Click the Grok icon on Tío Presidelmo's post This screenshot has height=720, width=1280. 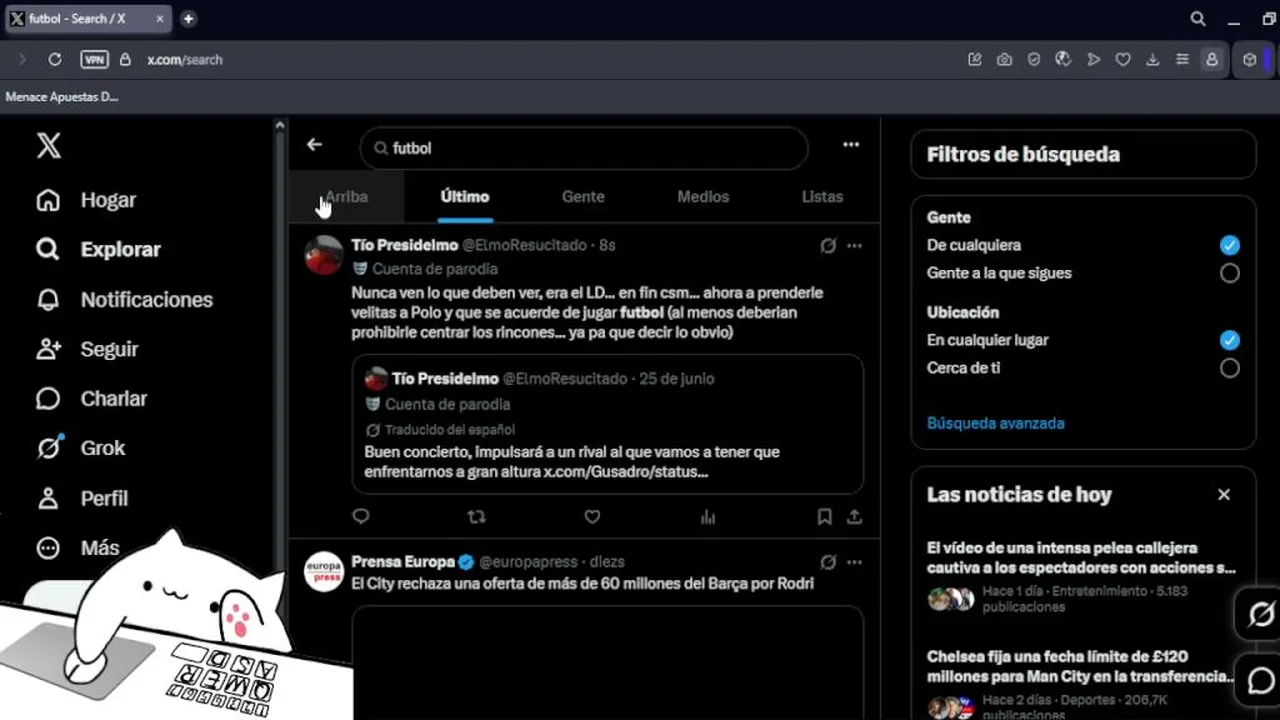828,246
